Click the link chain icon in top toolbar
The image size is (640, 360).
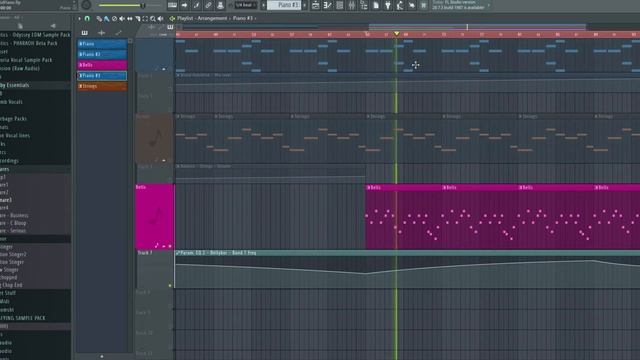tap(208, 5)
